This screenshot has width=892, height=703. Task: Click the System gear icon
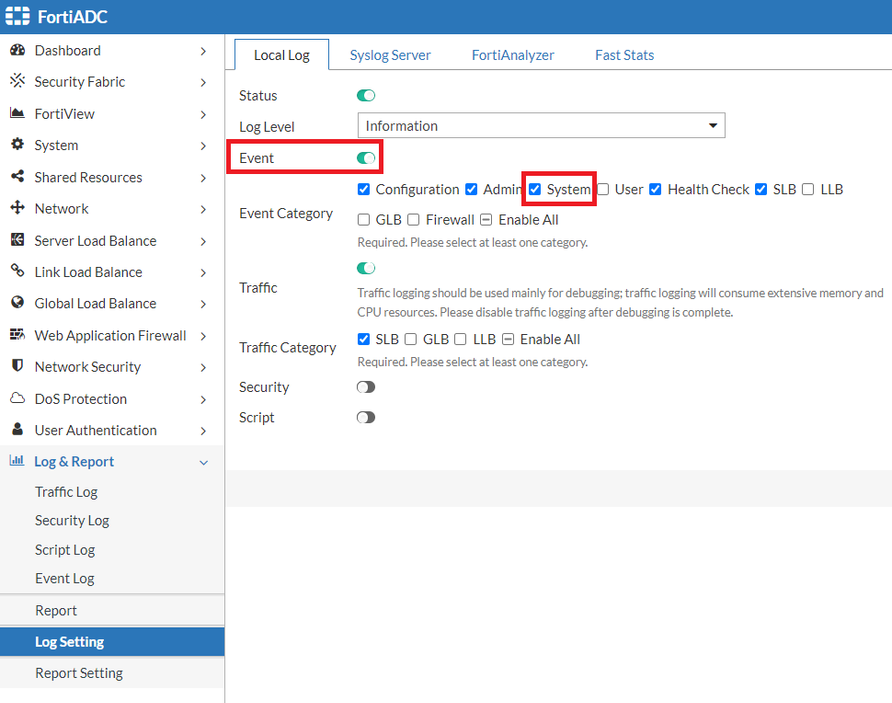point(18,144)
